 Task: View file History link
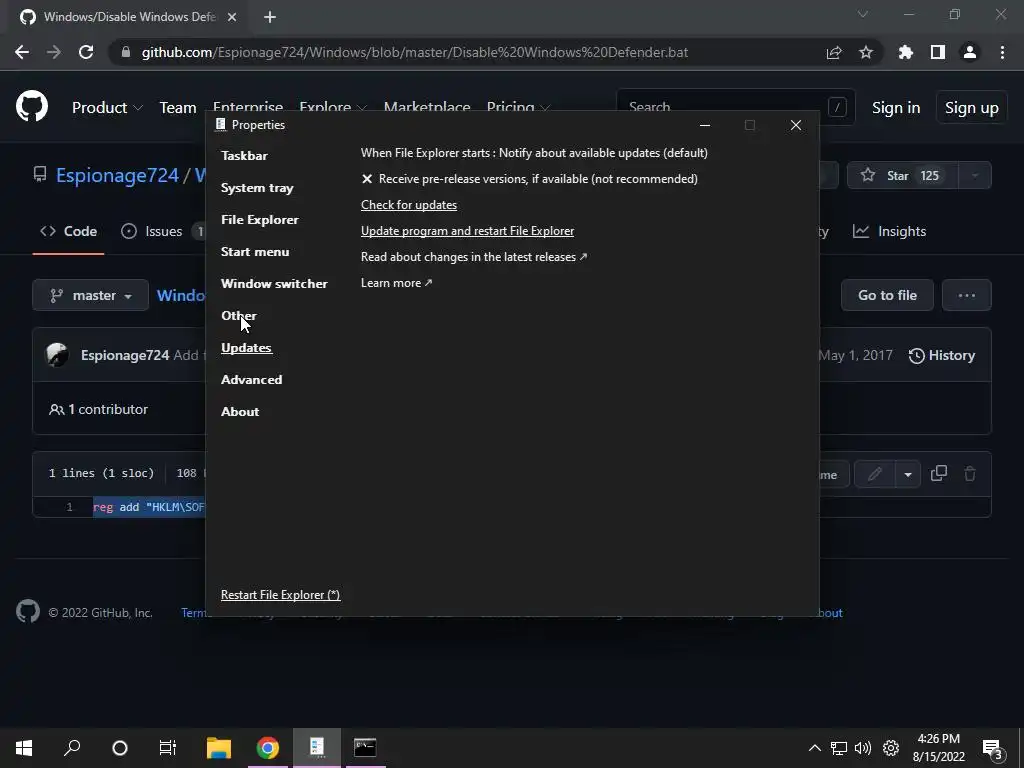click(x=942, y=355)
